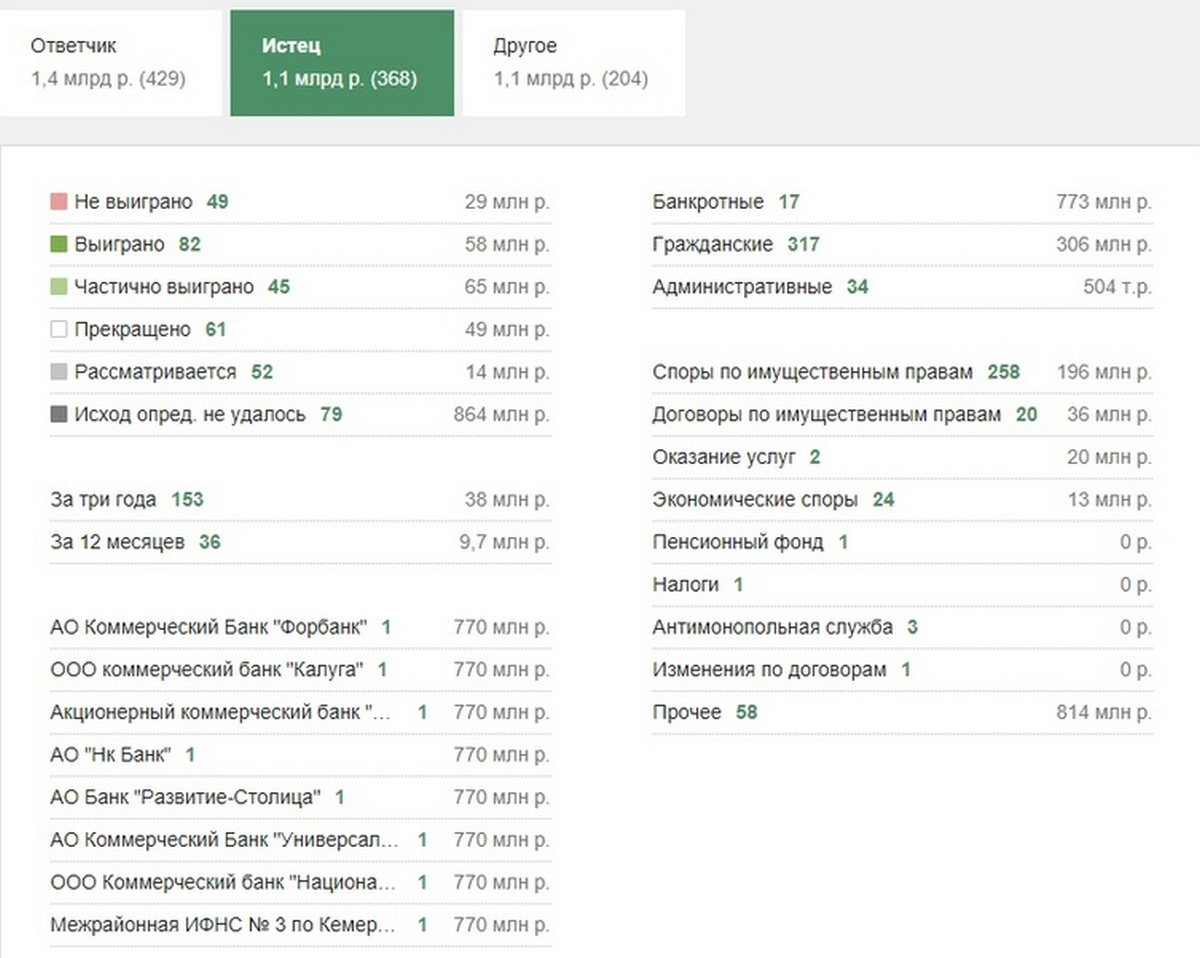The image size is (1200, 958).
Task: Click the 306 млн р. civil amount
Action: pos(1104,244)
